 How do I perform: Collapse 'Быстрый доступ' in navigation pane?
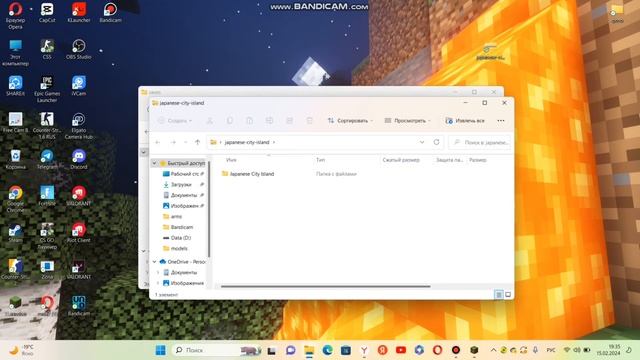(154, 163)
